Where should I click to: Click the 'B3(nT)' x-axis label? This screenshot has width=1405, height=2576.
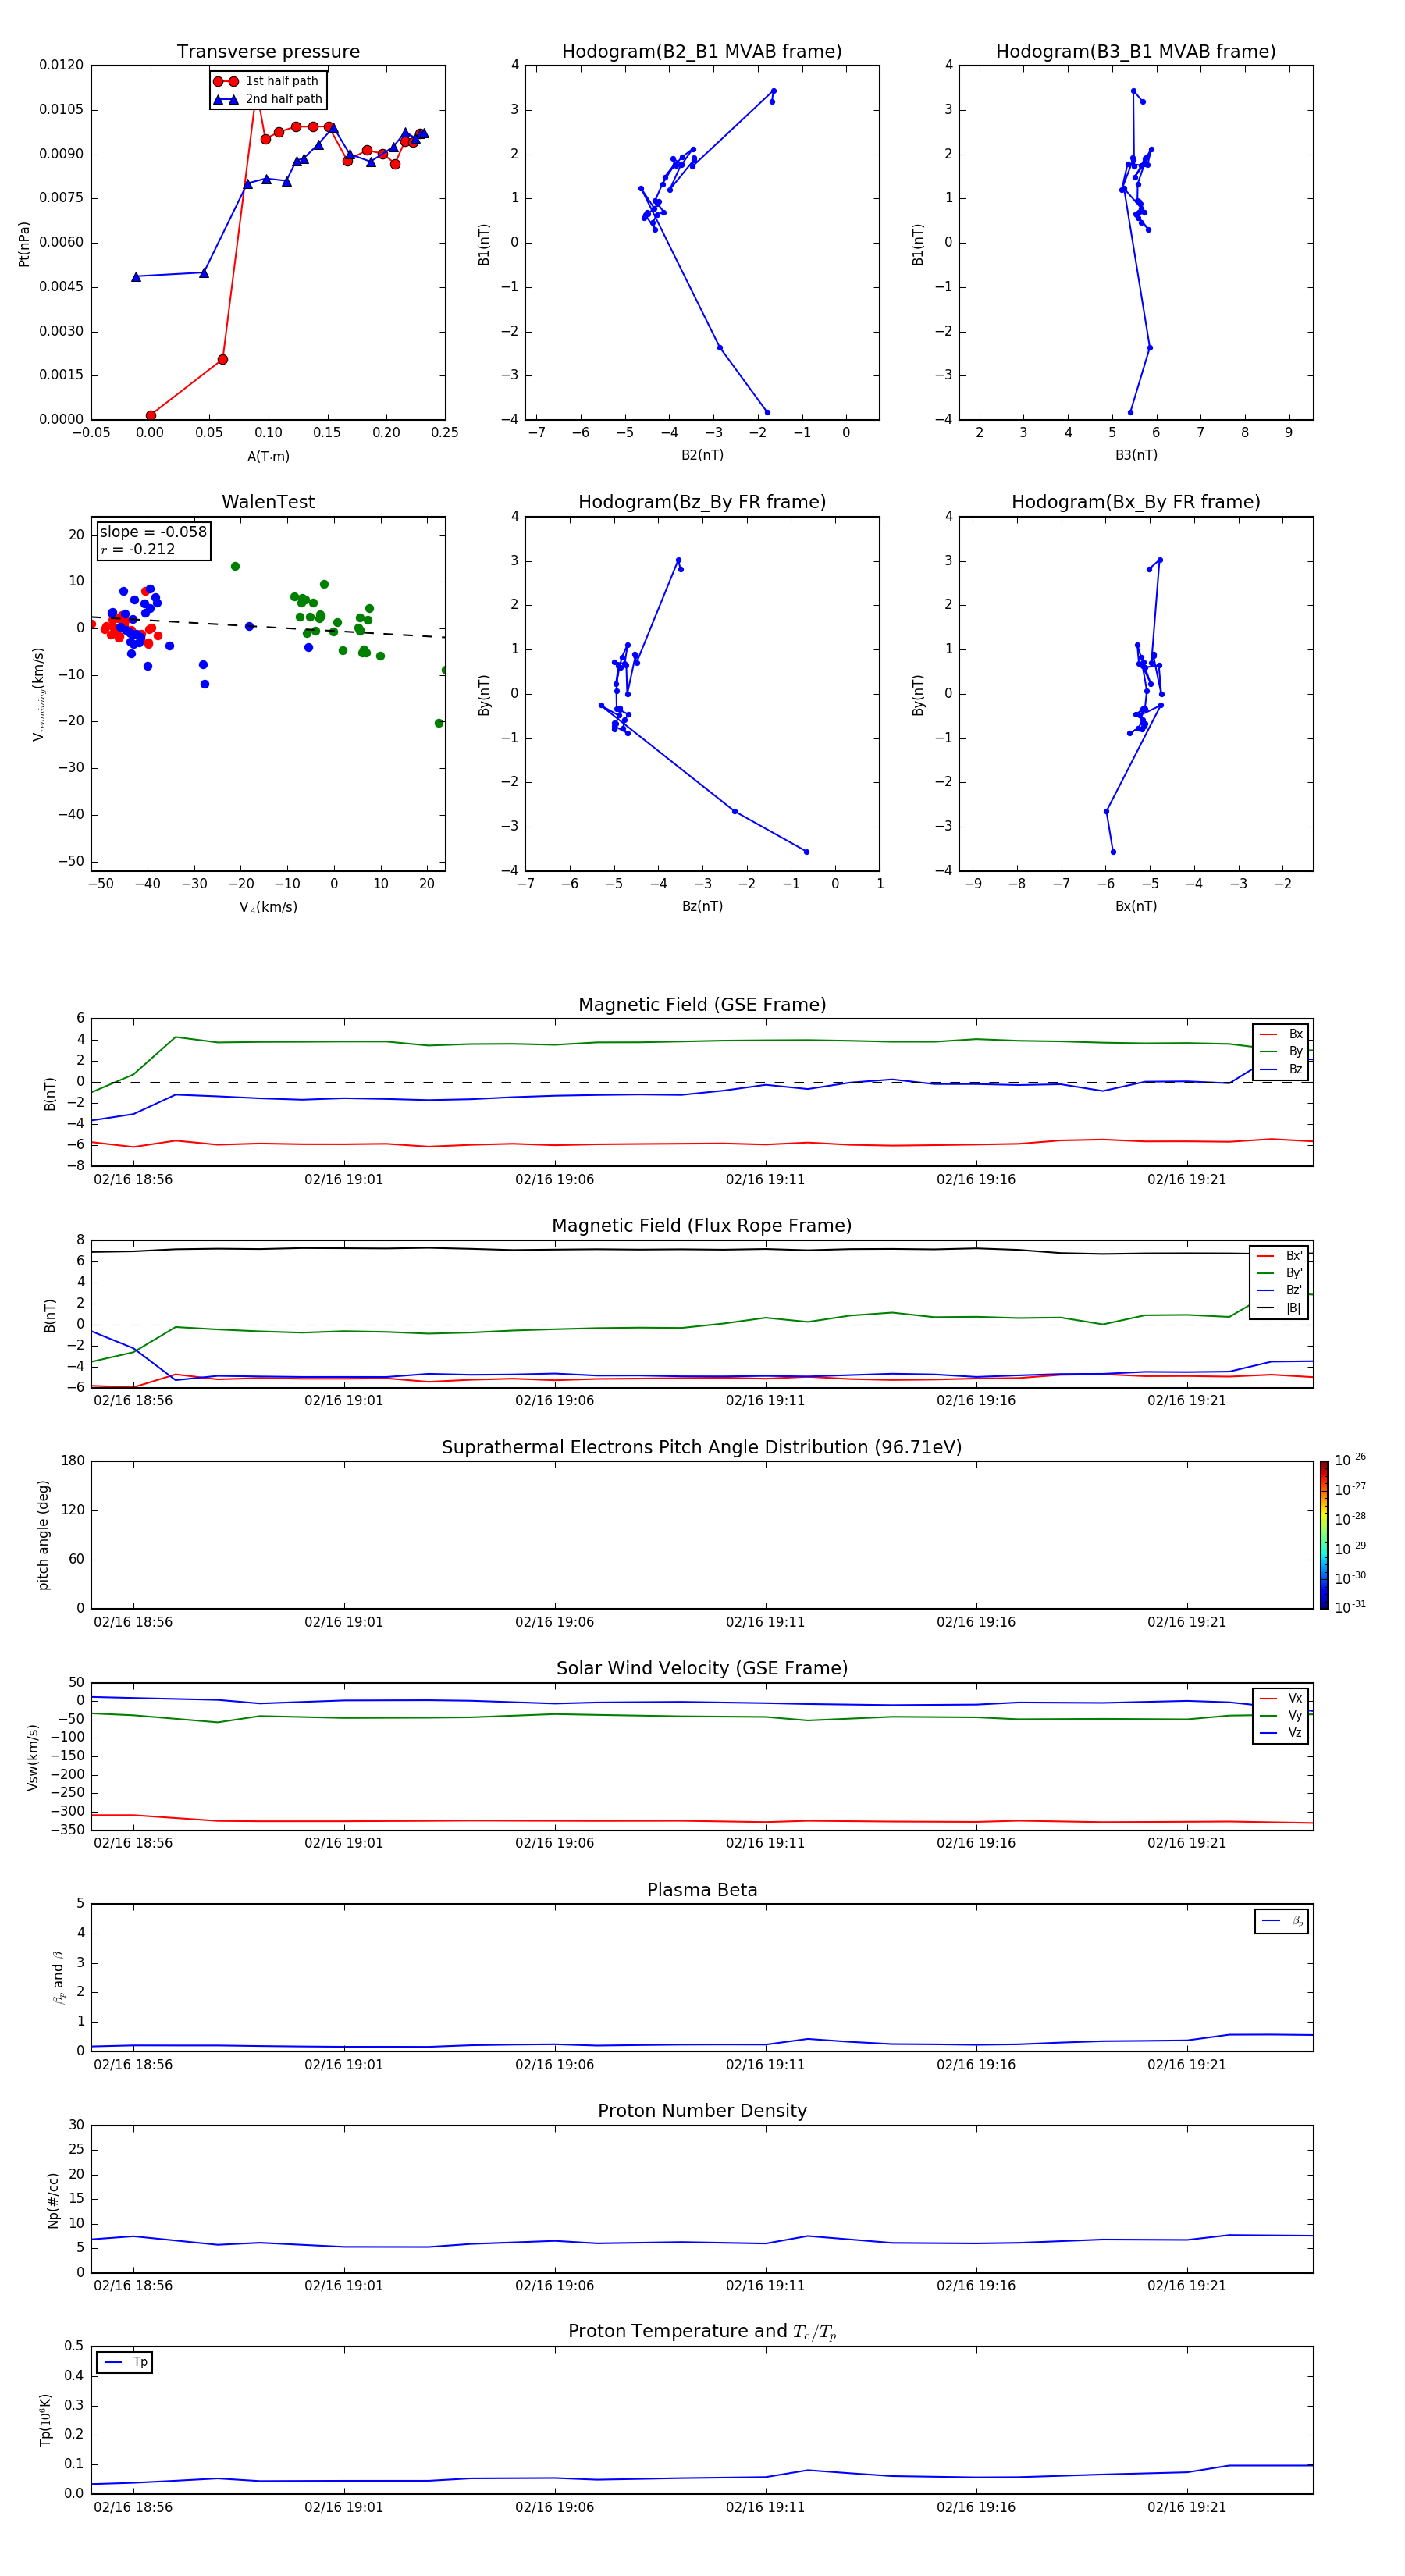click(1136, 455)
